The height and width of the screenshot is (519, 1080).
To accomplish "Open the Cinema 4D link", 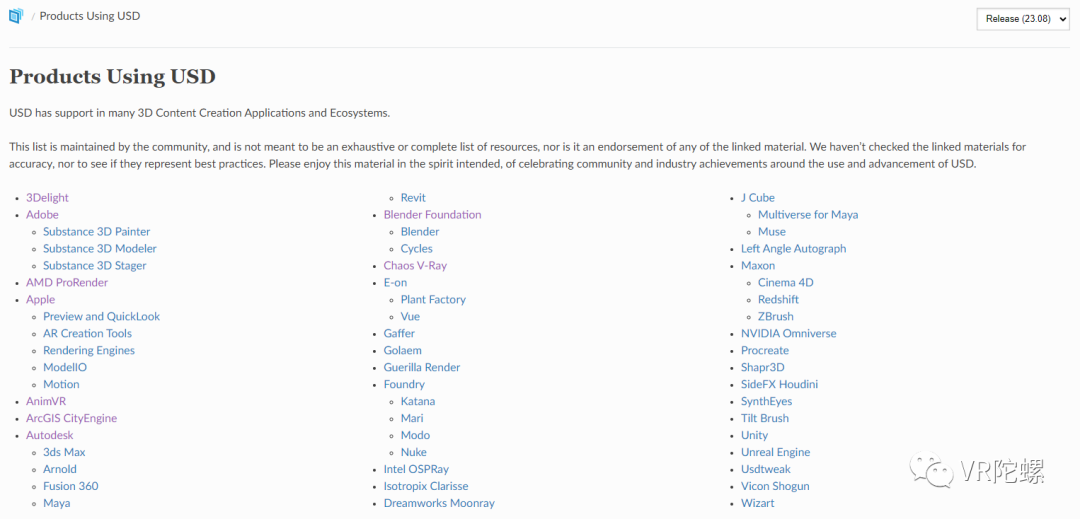I will pyautogui.click(x=786, y=282).
